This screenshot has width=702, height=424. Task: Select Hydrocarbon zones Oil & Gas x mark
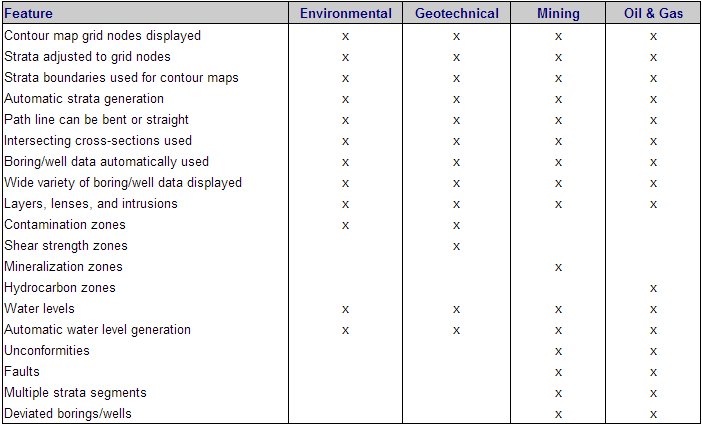[653, 288]
